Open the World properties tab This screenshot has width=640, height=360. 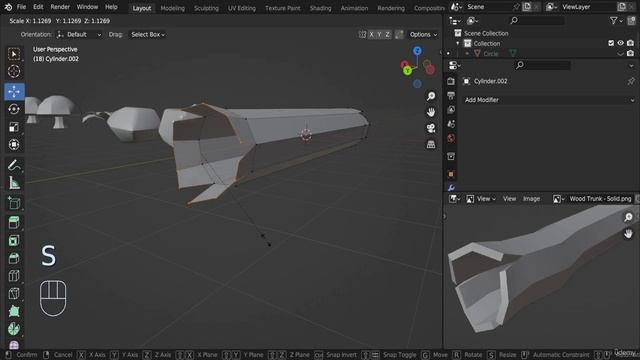[451, 138]
